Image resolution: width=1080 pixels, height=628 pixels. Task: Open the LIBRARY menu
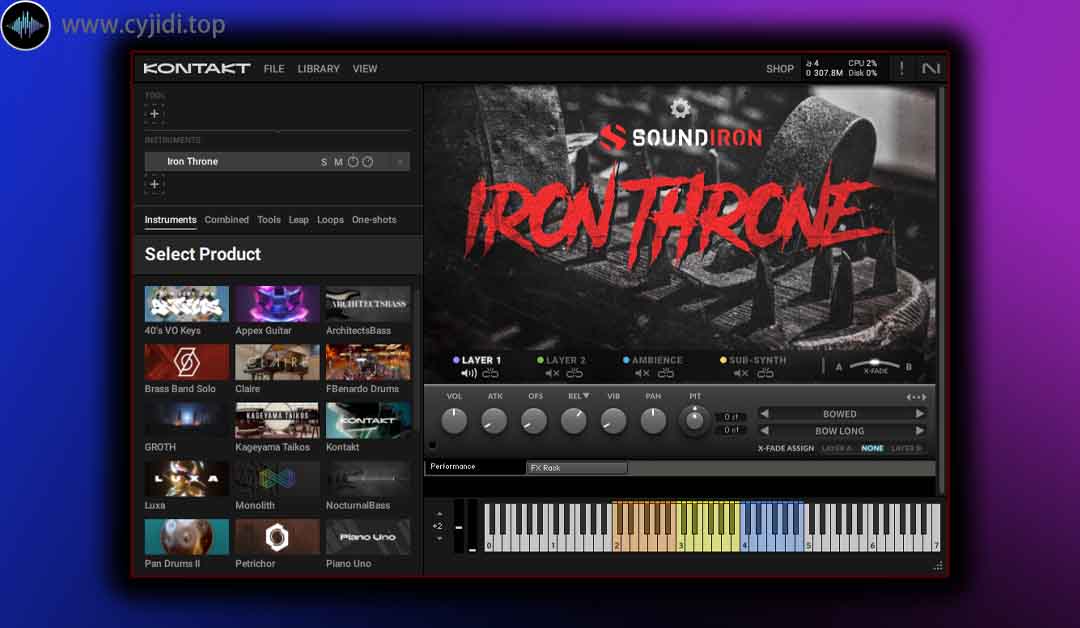(318, 69)
